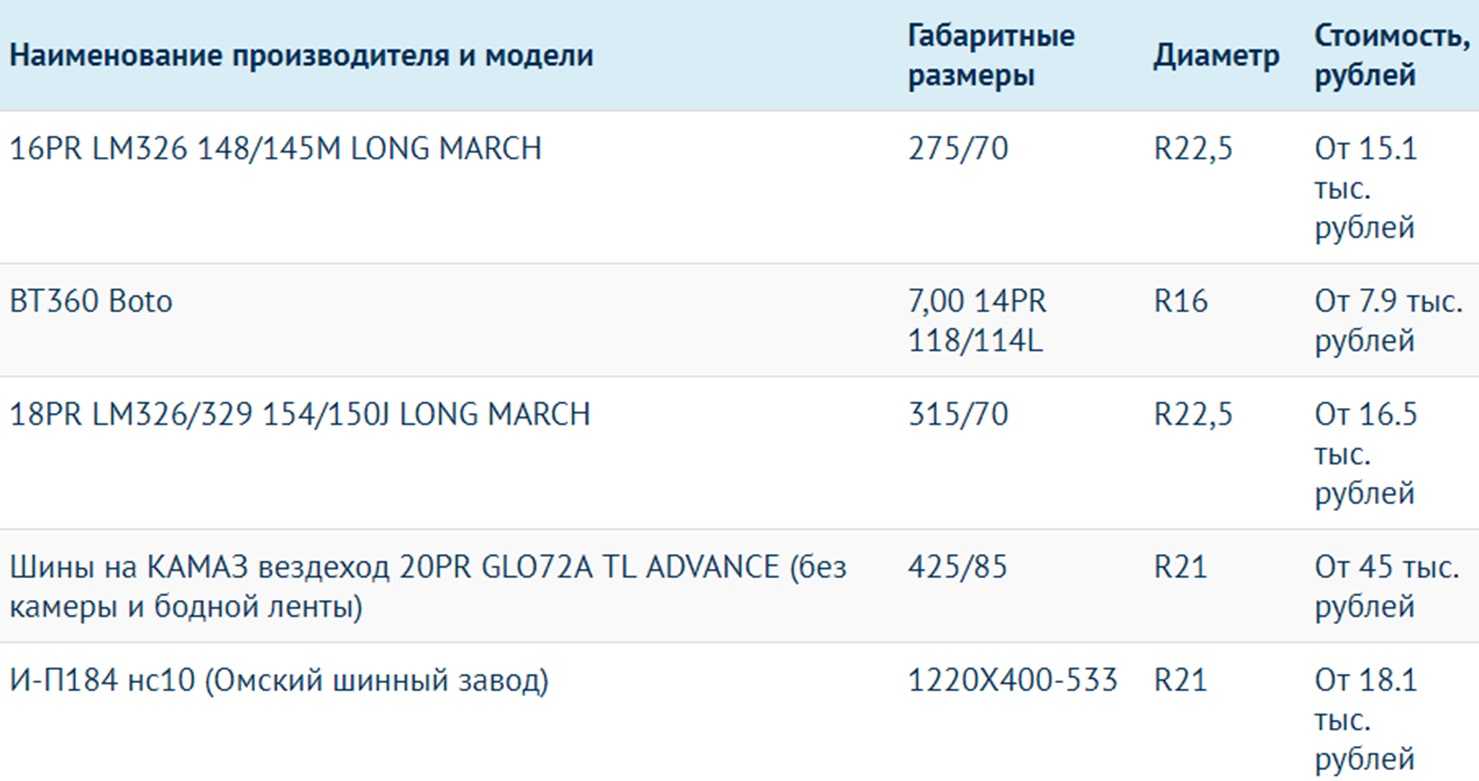The width and height of the screenshot is (1479, 781).
Task: Click the 'От 18.1 тыс. рублей' price
Action: point(1366,720)
